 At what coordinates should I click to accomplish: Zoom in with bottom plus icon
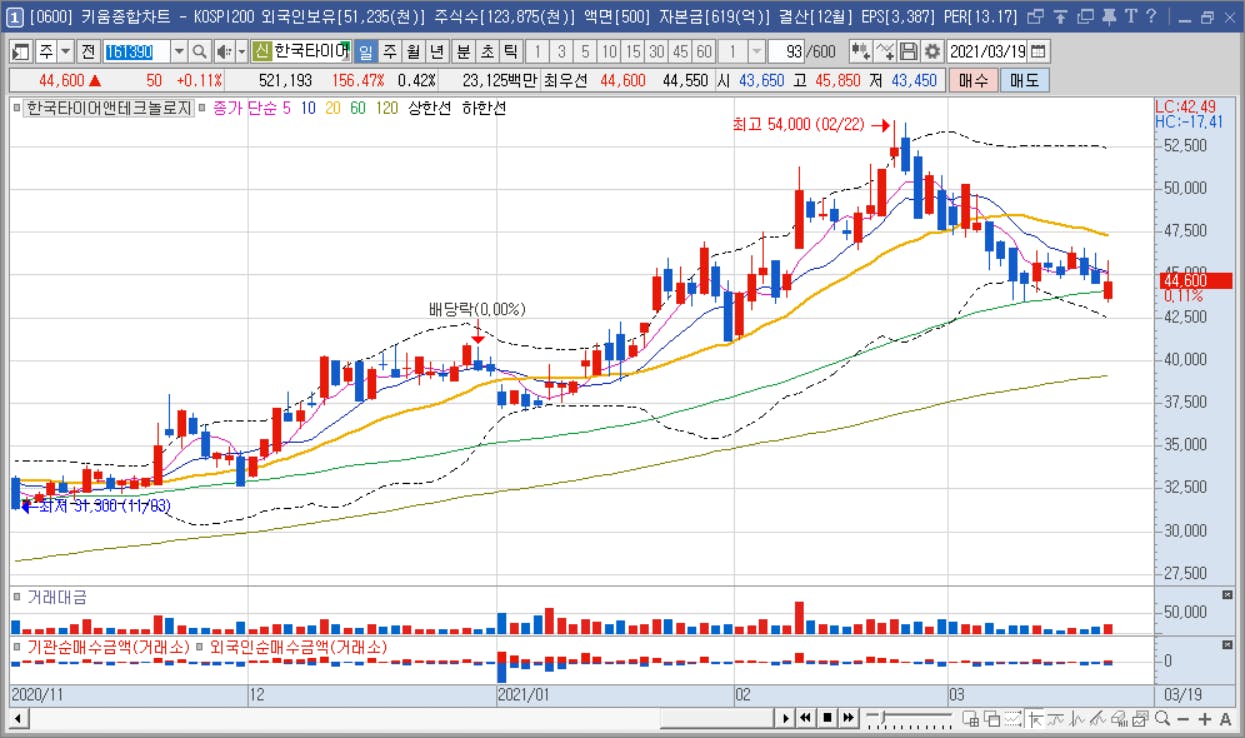pos(1204,718)
